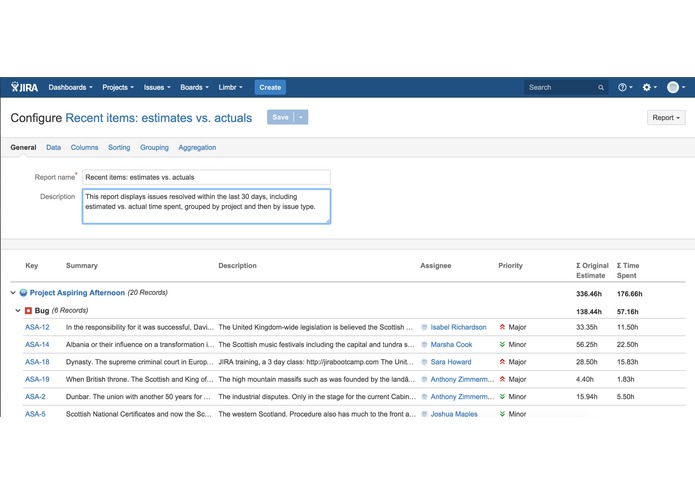Open the settings gear menu
The height and width of the screenshot is (494, 695).
coord(649,87)
